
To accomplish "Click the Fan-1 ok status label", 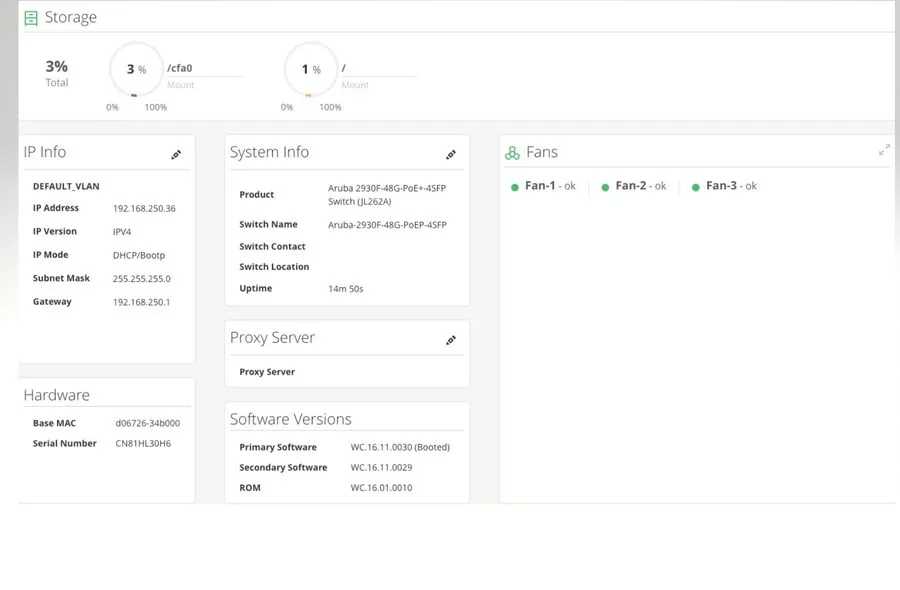I will click(550, 186).
